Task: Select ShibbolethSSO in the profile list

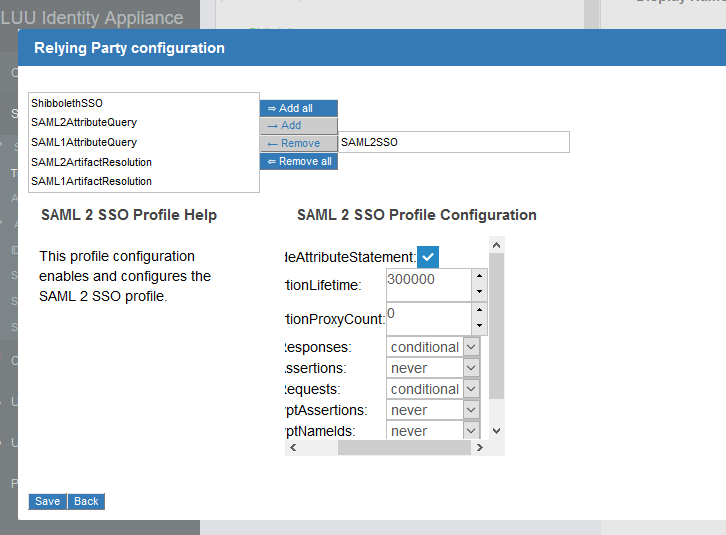Action: [x=67, y=103]
